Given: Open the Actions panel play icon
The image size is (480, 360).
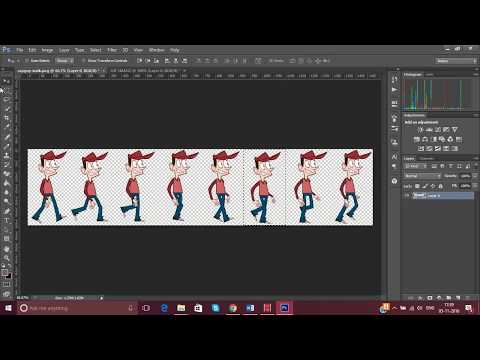Looking at the screenshot, I should click(x=395, y=89).
